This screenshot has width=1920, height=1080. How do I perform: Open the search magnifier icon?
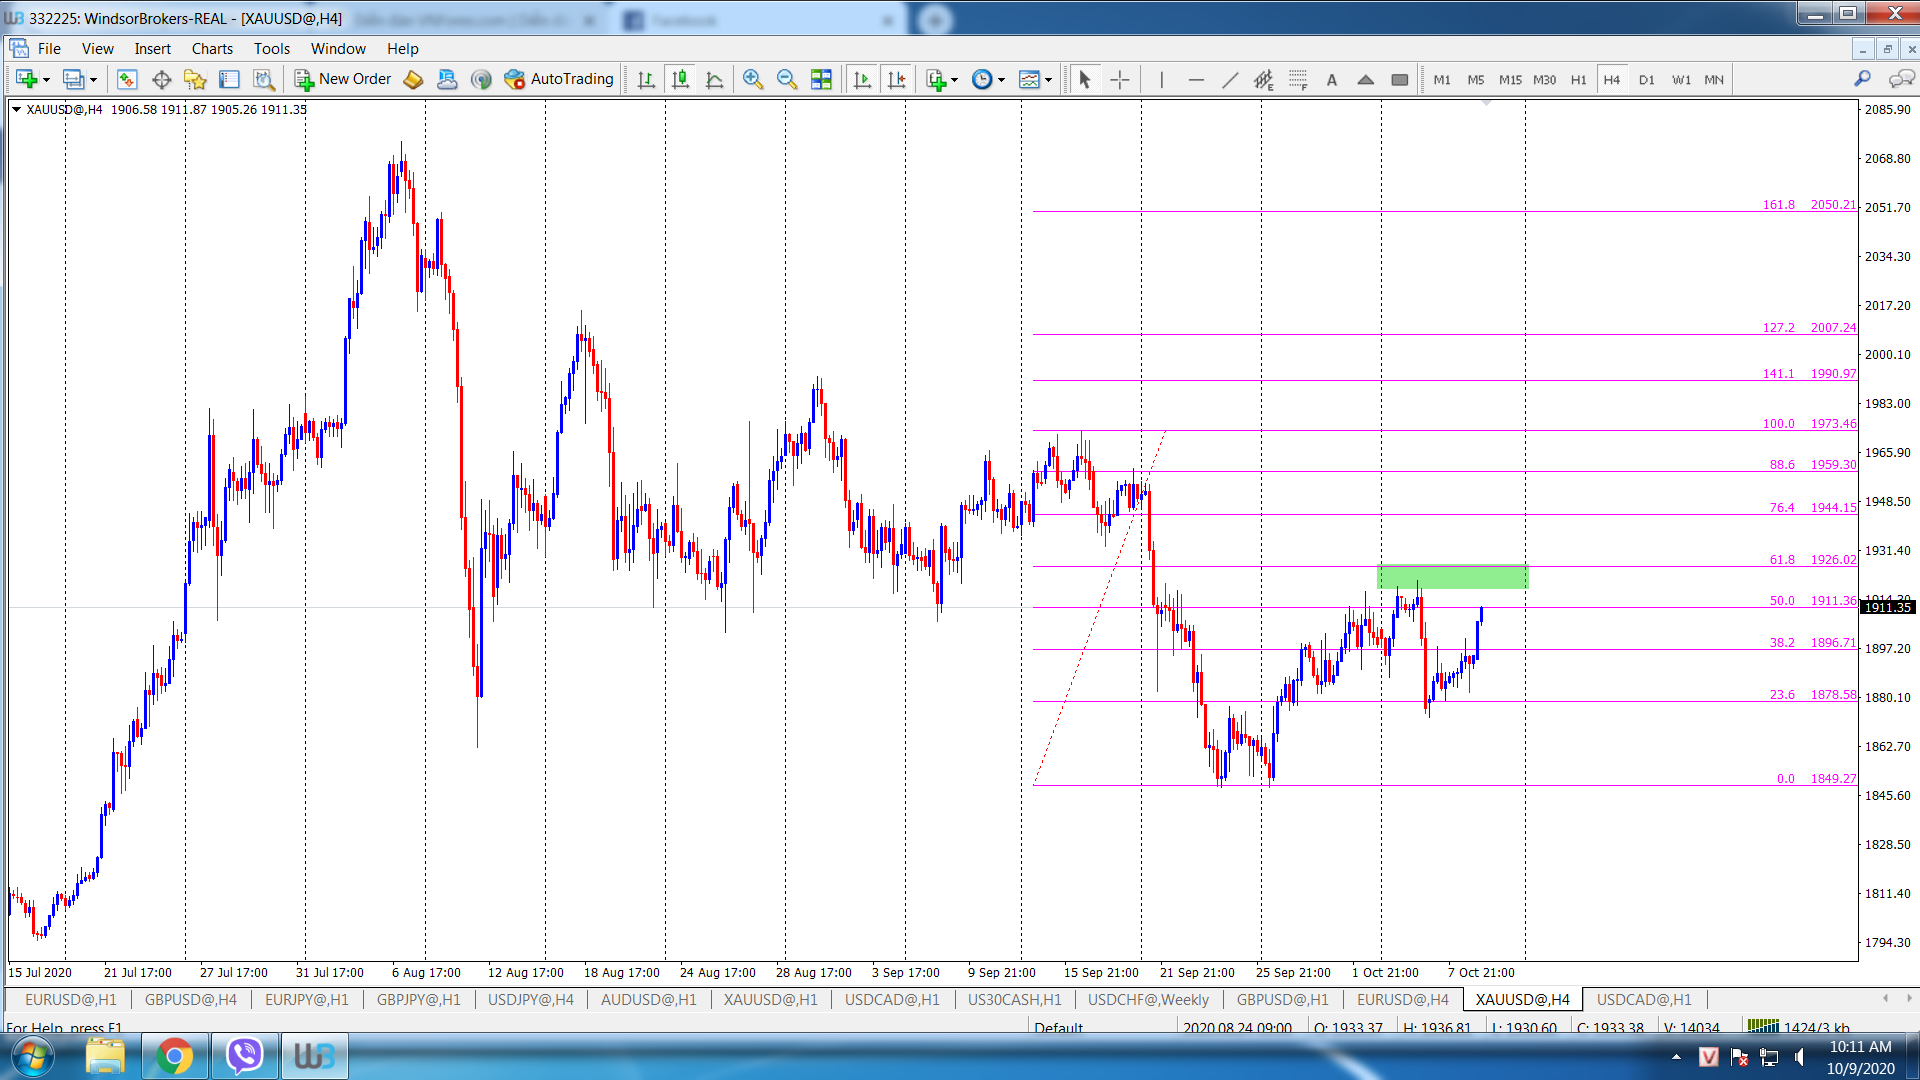pyautogui.click(x=1862, y=79)
